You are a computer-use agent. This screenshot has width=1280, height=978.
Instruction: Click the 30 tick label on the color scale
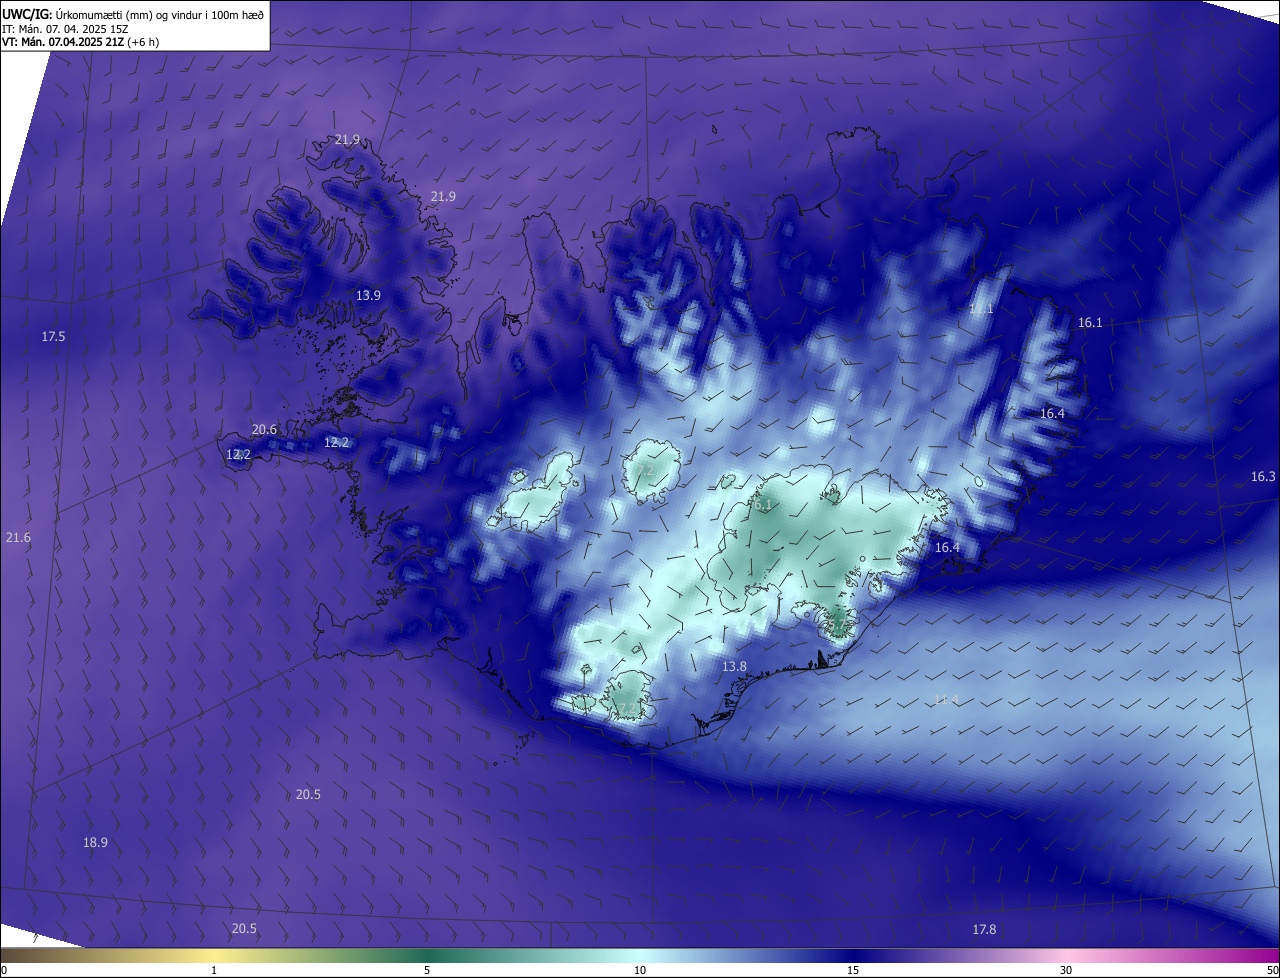click(1066, 970)
